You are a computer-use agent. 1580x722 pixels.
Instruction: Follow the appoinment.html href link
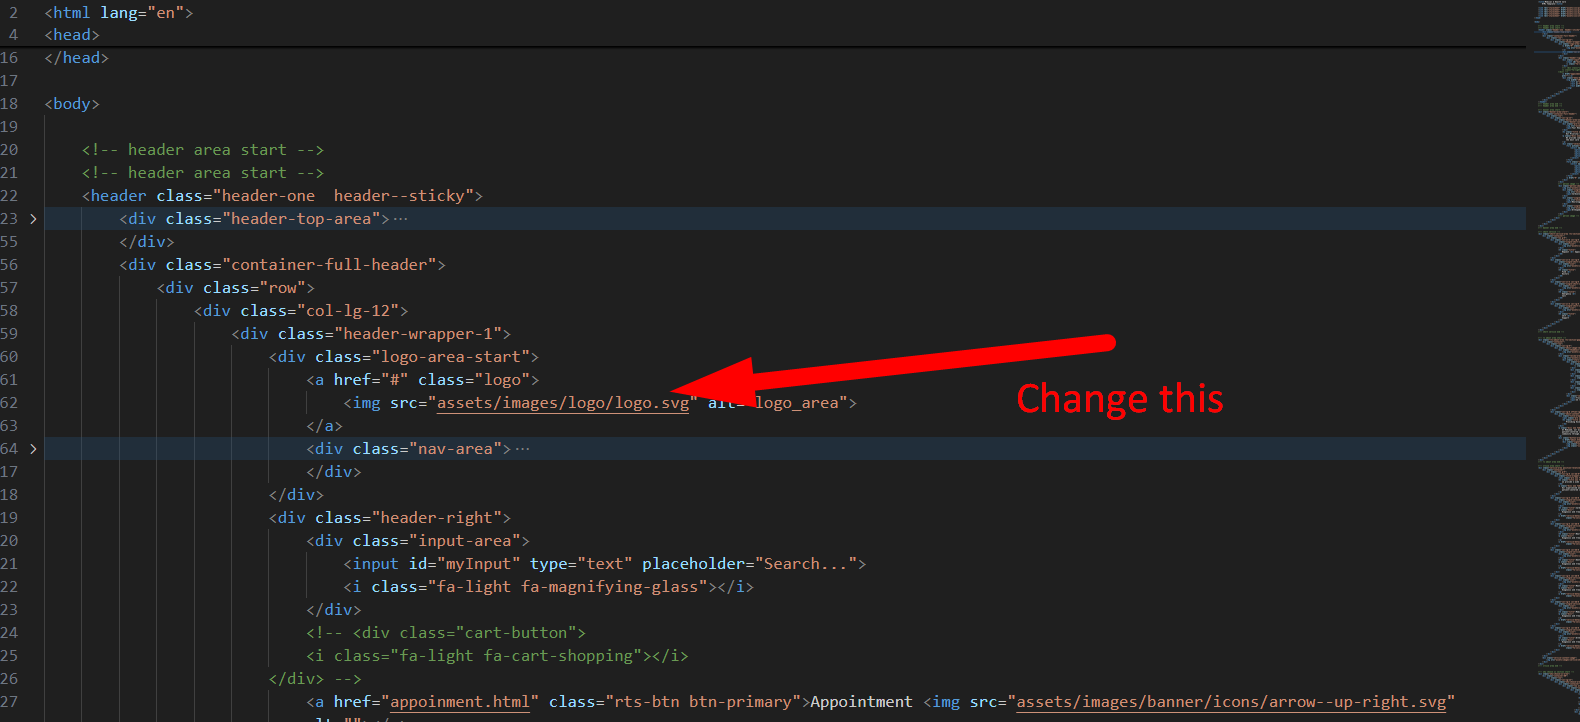(459, 702)
